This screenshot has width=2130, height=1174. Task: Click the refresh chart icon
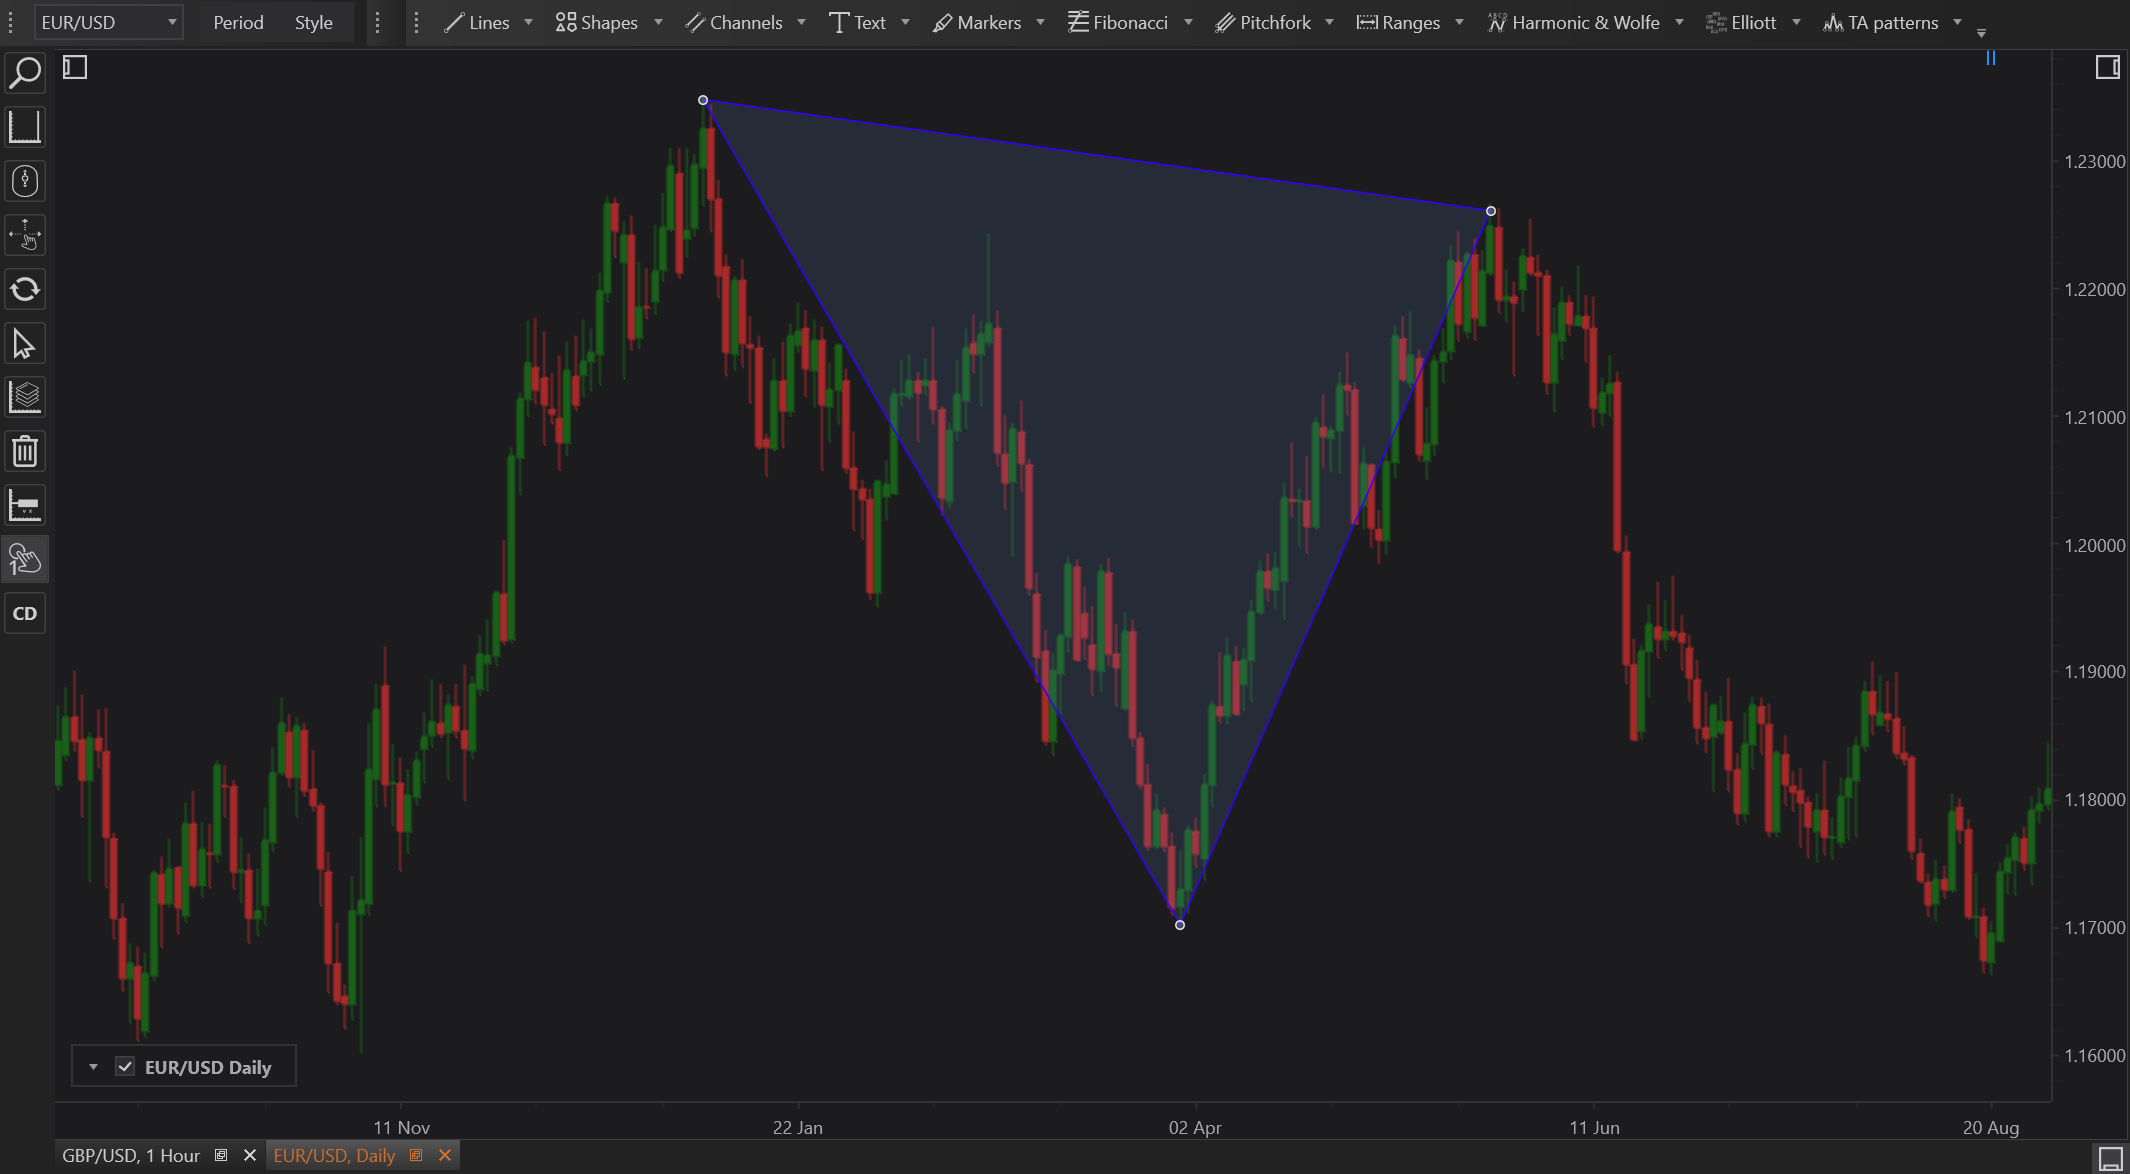pos(25,290)
